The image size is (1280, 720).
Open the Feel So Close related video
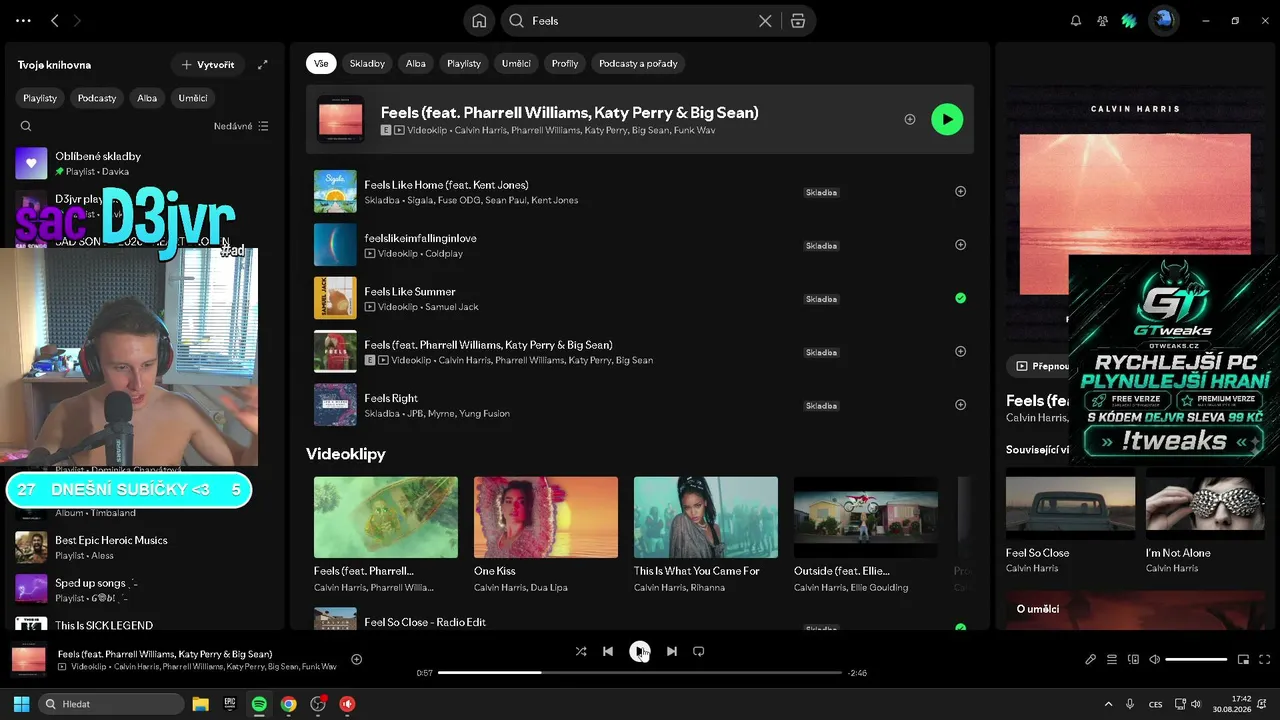[x=1070, y=520]
